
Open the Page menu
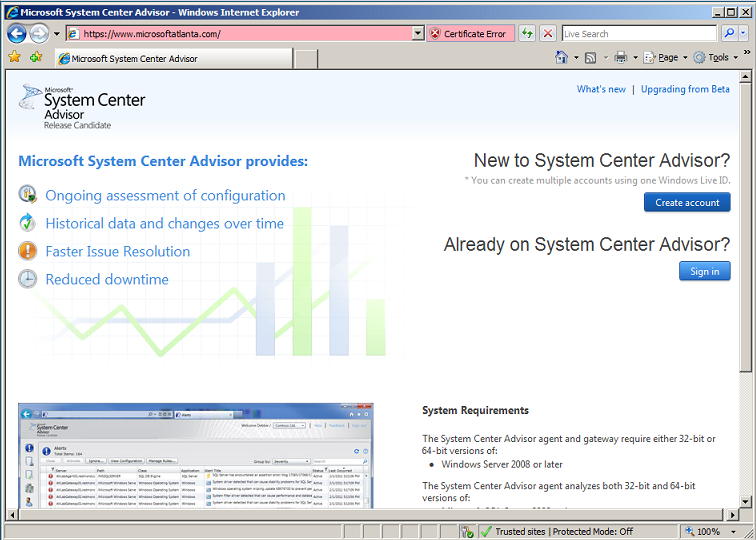tap(665, 58)
